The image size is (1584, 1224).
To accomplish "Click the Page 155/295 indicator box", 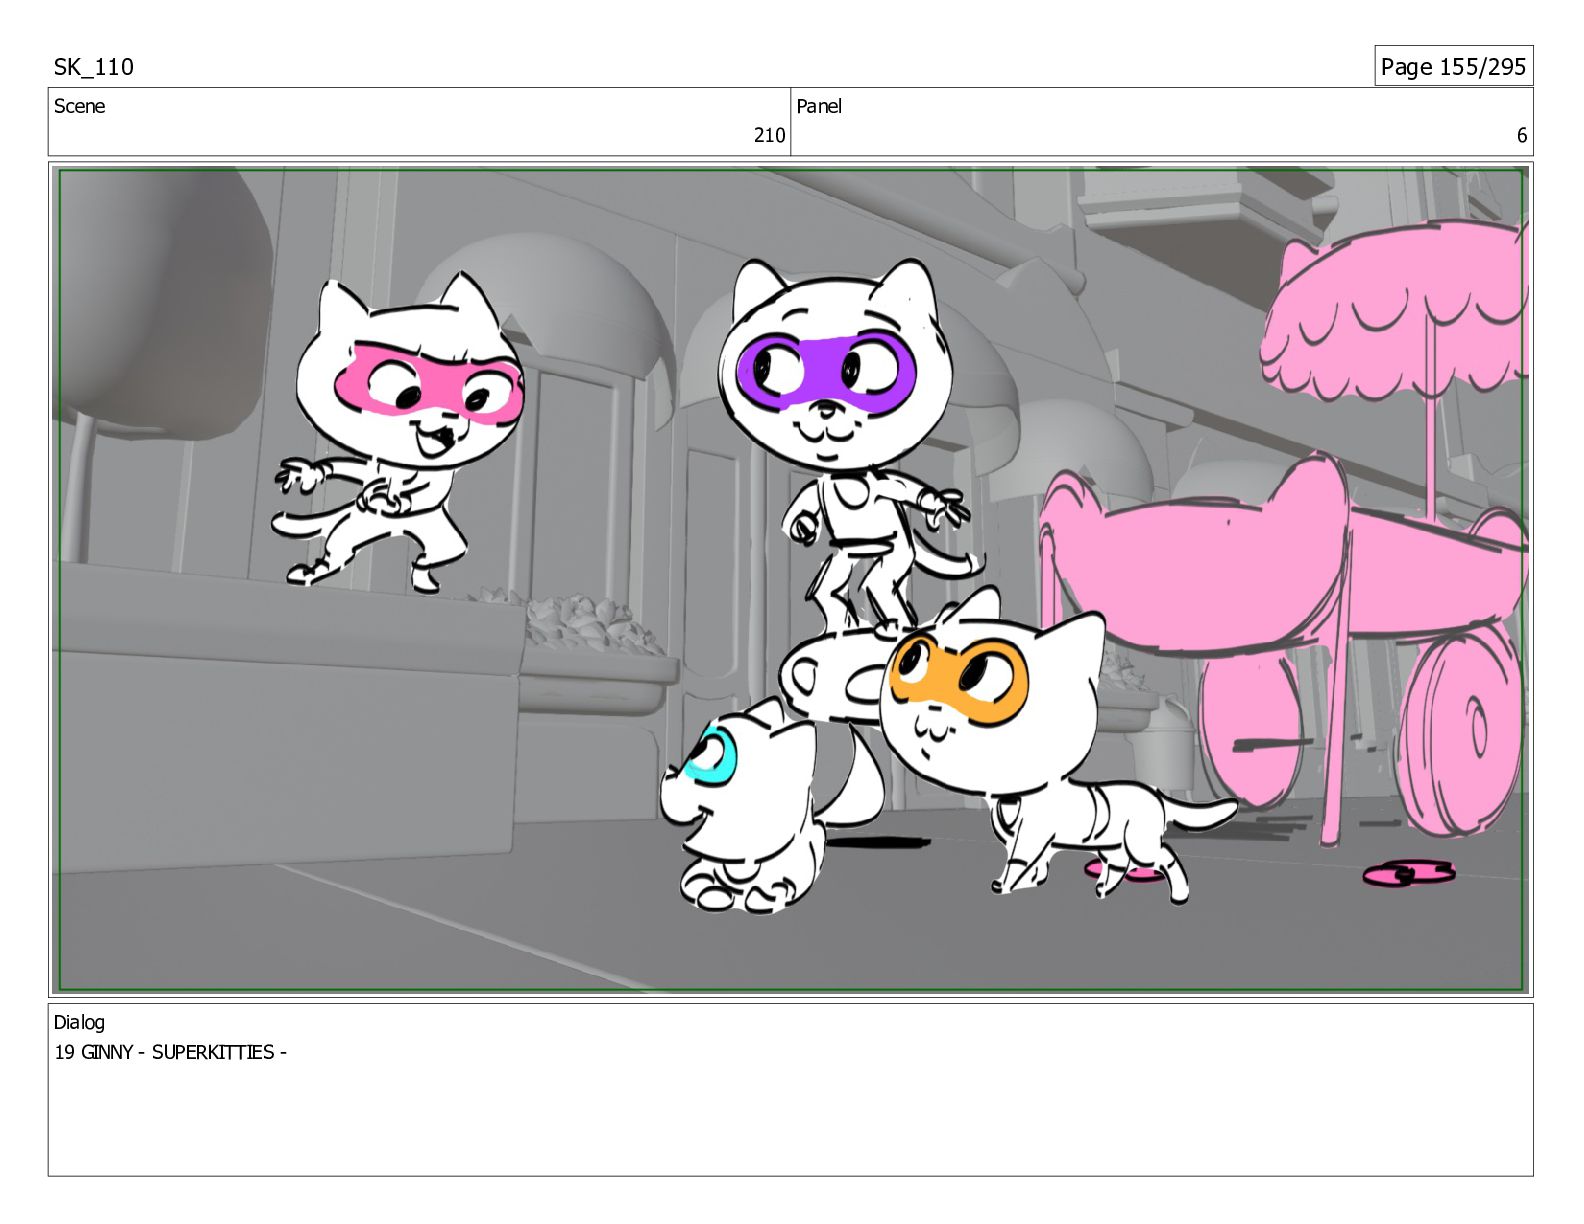I will [x=1453, y=66].
